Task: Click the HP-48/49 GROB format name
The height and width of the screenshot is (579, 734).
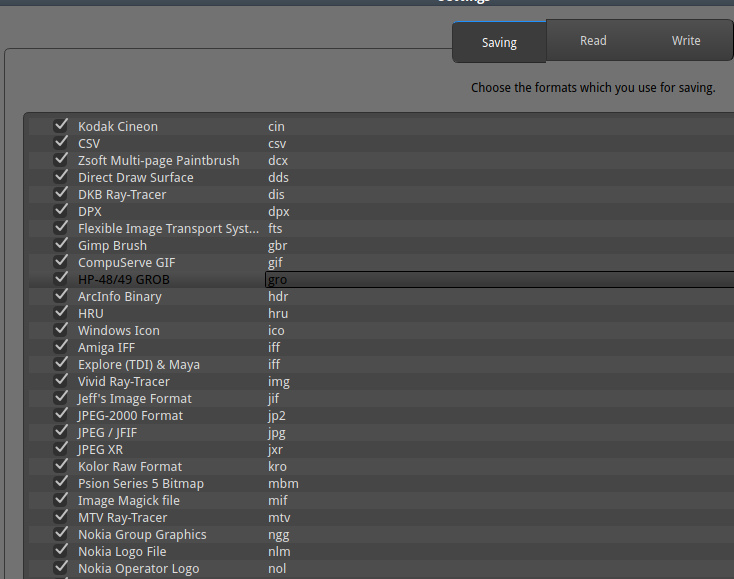Action: click(x=124, y=279)
